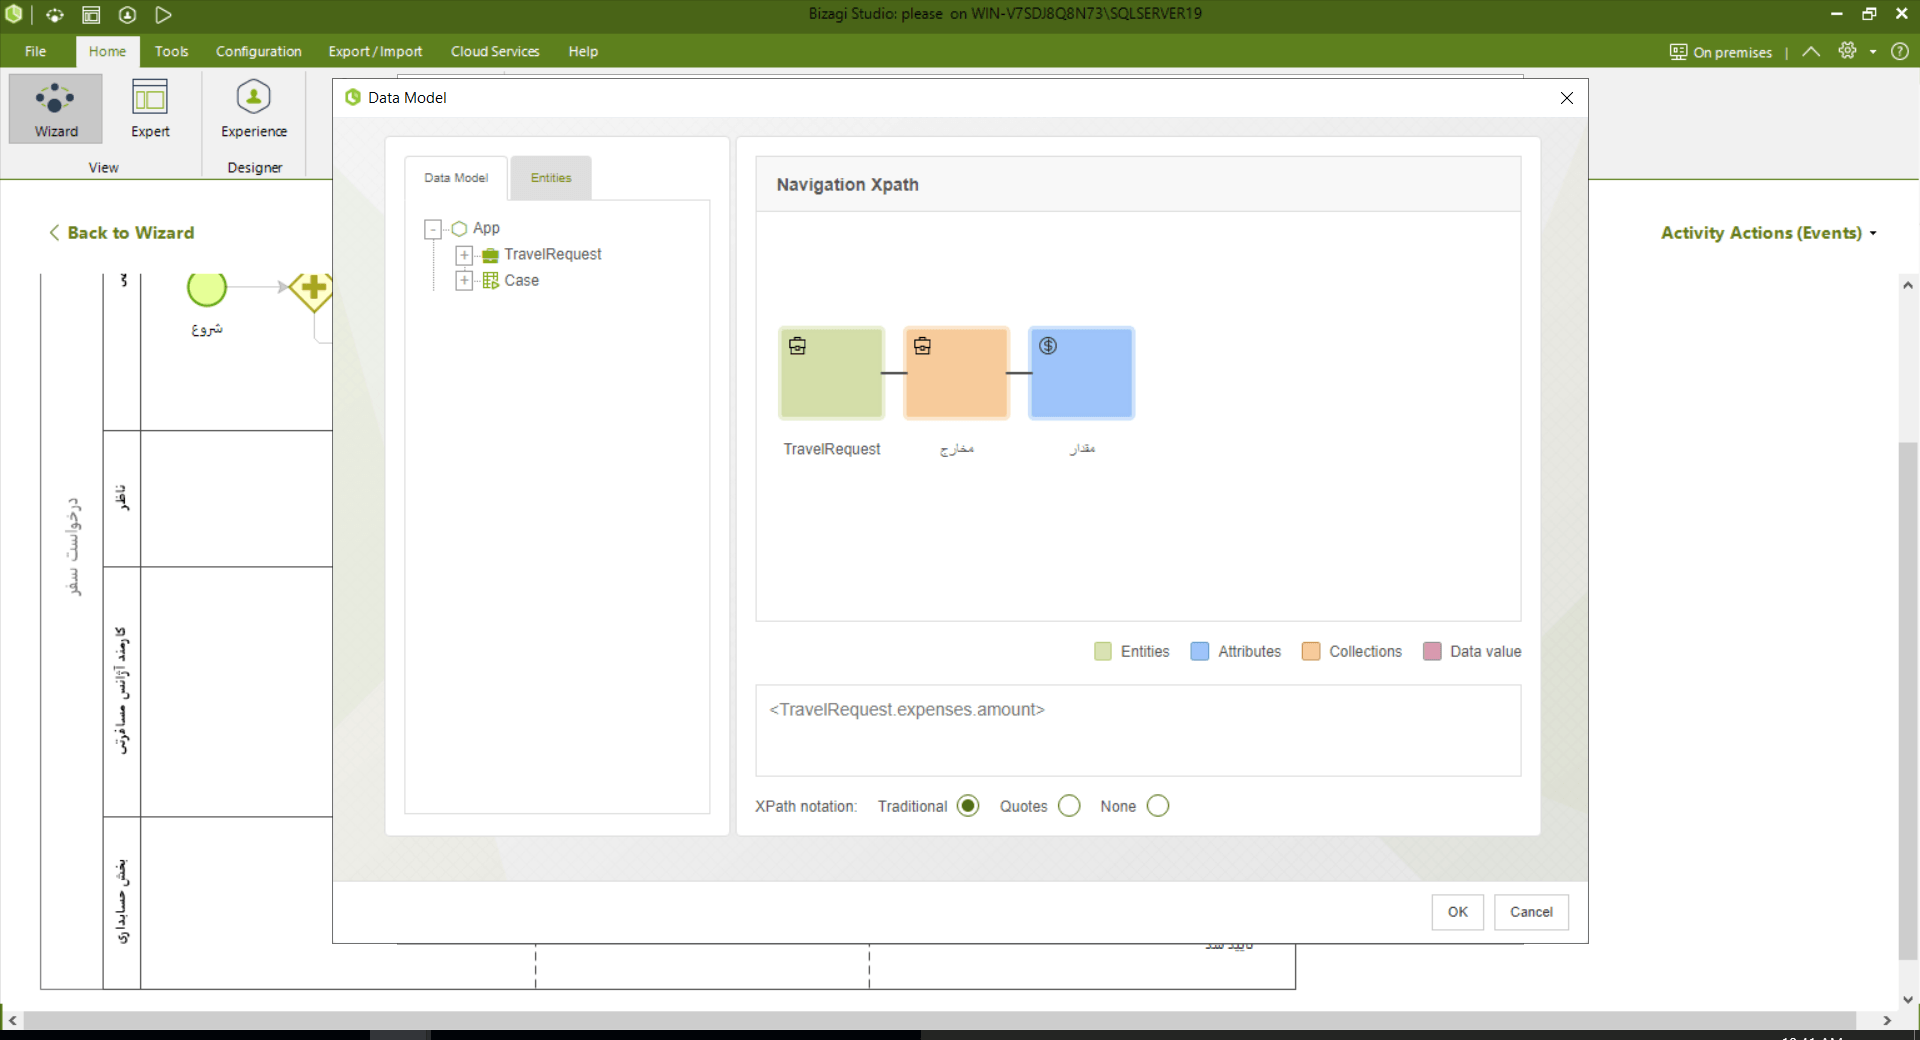Open the Tools ribbon tab

click(x=171, y=51)
